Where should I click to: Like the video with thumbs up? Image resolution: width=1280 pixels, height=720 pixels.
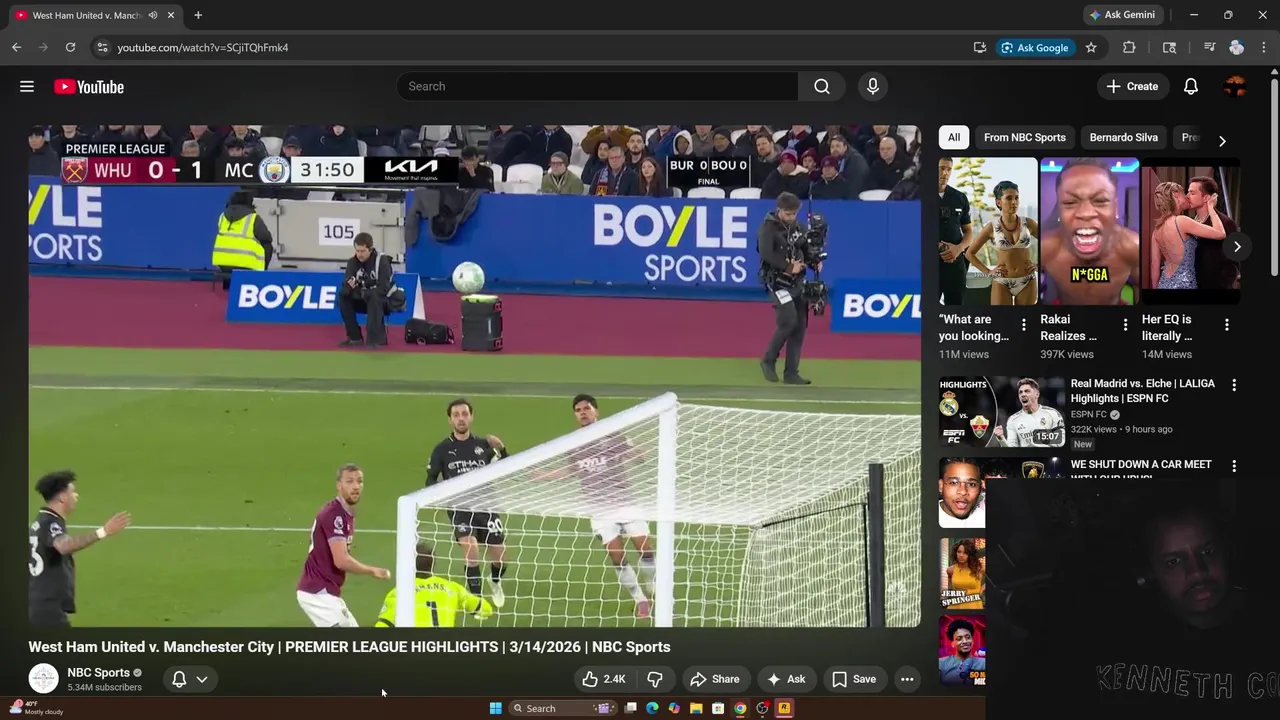604,679
